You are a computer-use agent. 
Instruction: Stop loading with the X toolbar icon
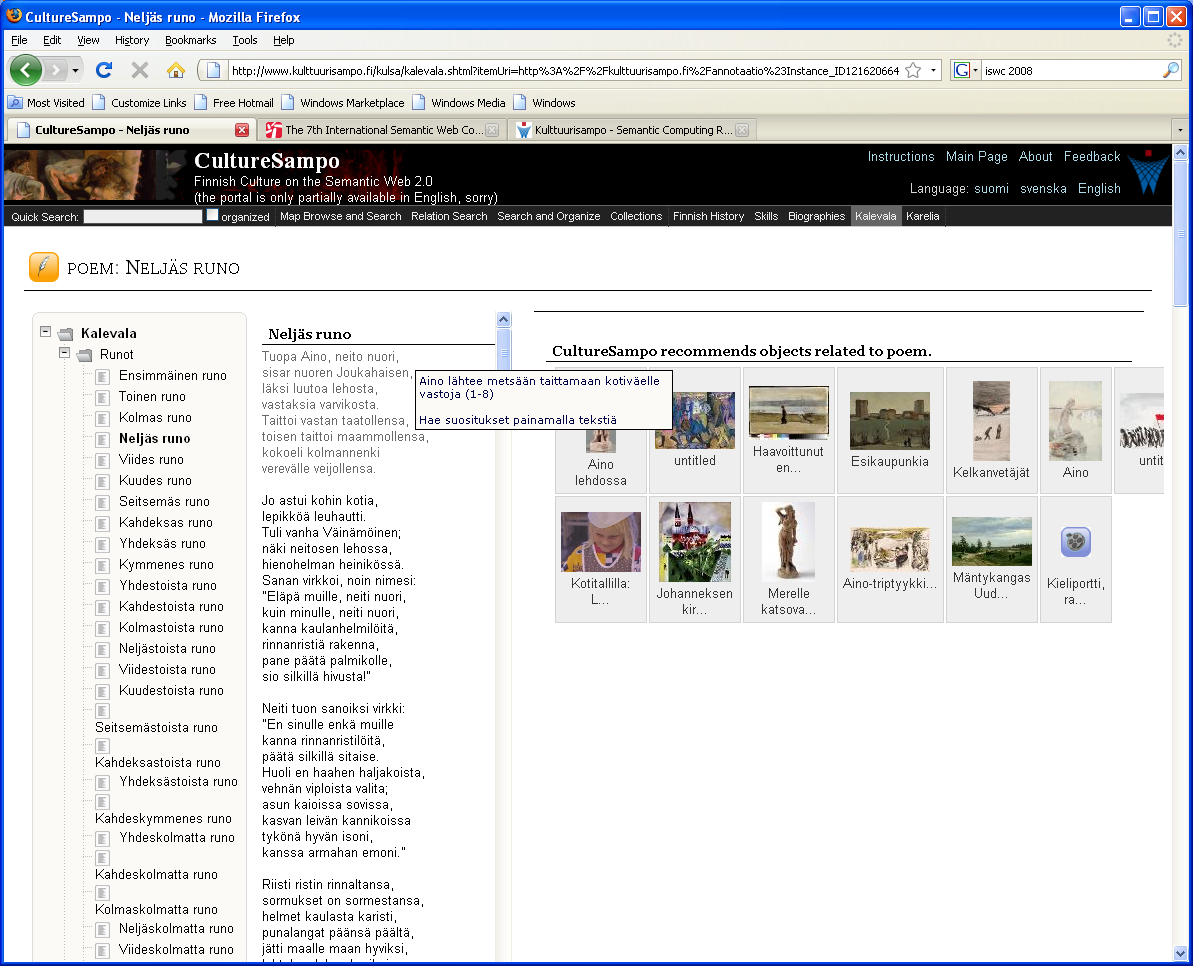click(140, 71)
